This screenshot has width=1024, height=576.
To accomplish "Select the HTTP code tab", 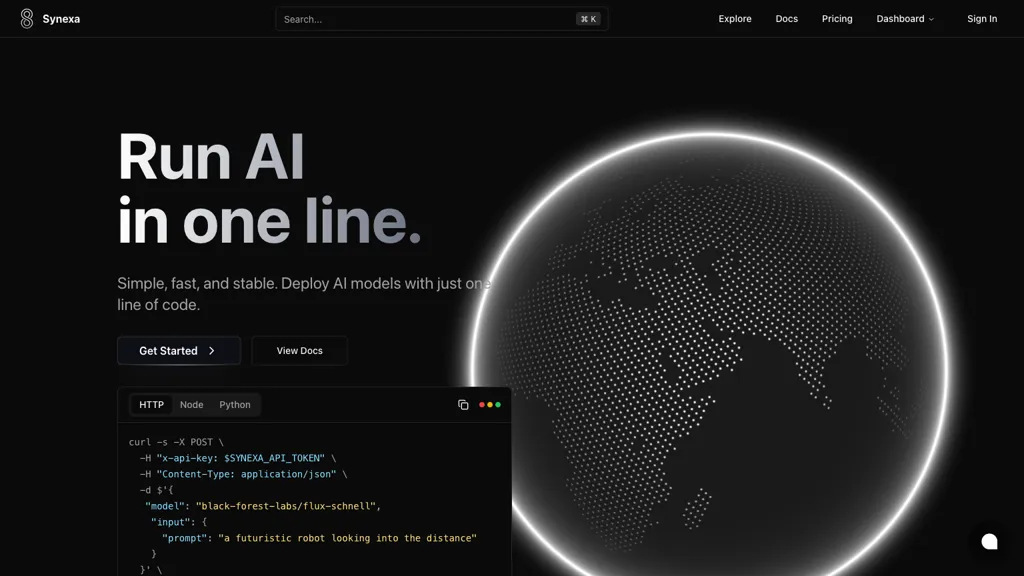I will tap(152, 405).
